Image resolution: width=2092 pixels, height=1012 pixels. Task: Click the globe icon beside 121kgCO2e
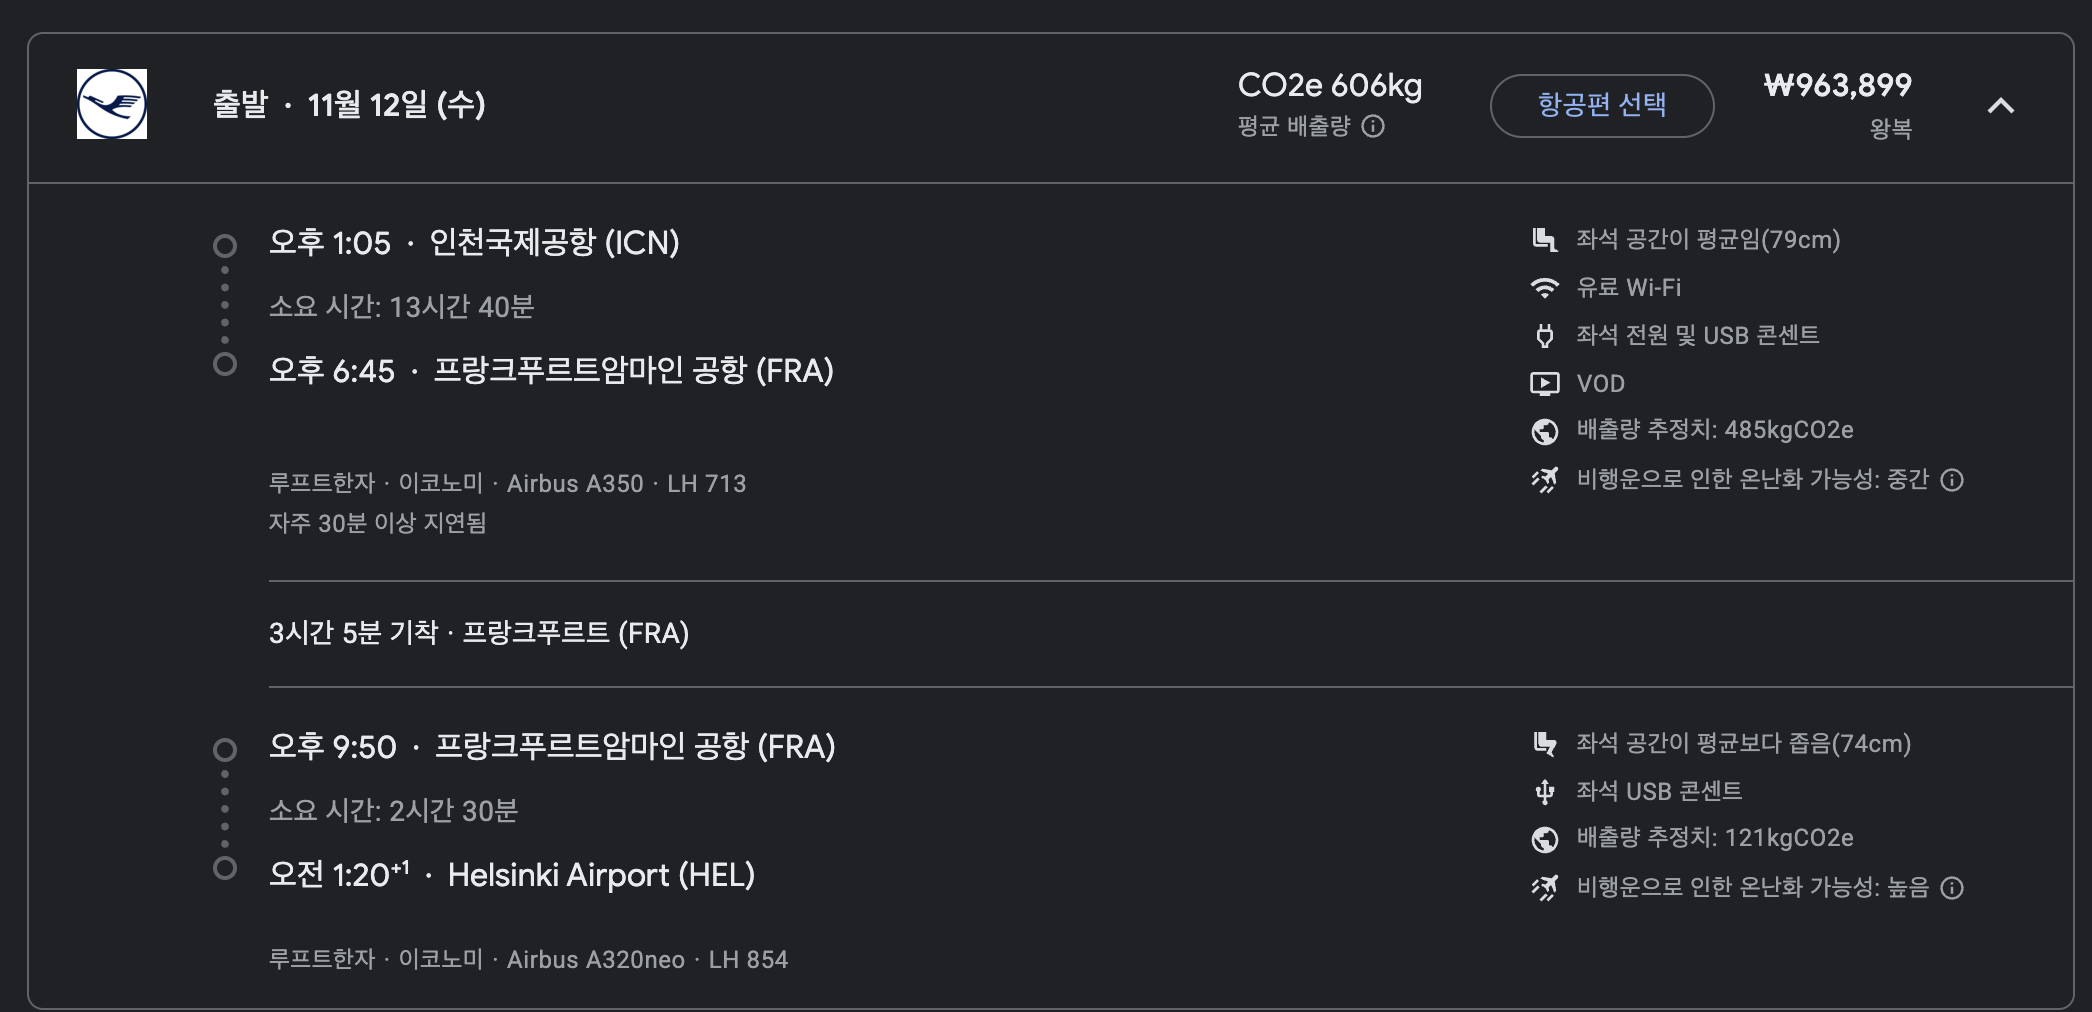coord(1544,839)
